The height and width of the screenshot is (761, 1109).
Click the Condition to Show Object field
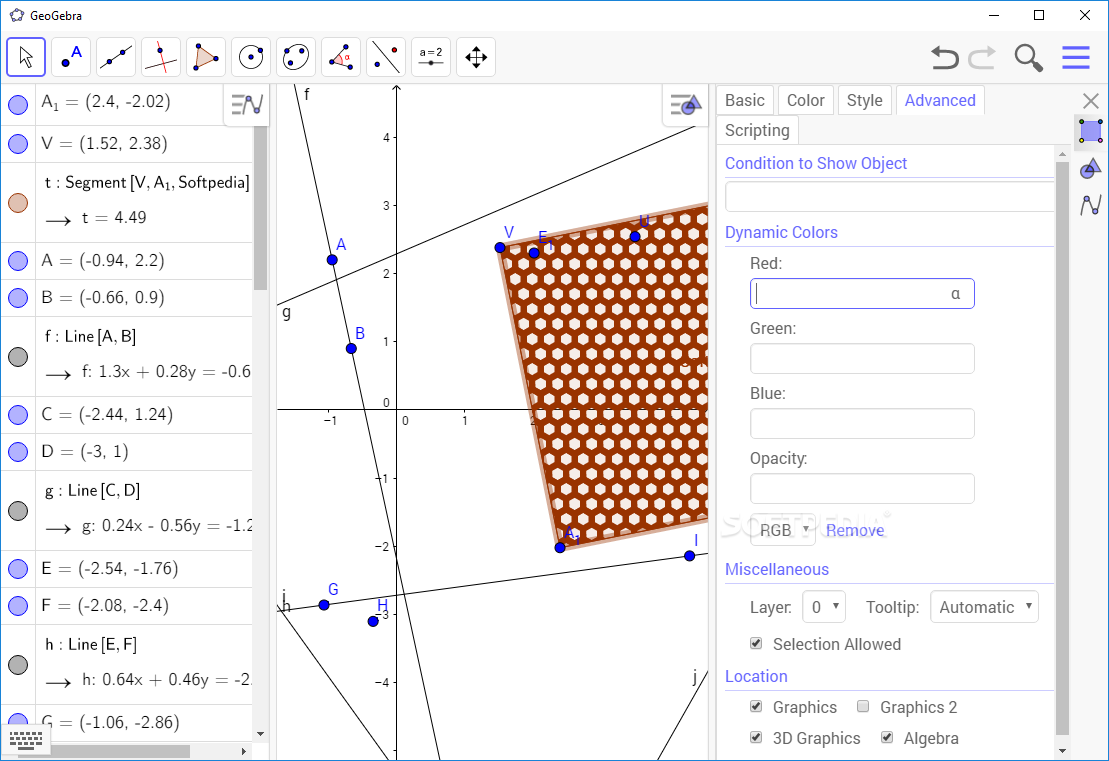tap(889, 197)
